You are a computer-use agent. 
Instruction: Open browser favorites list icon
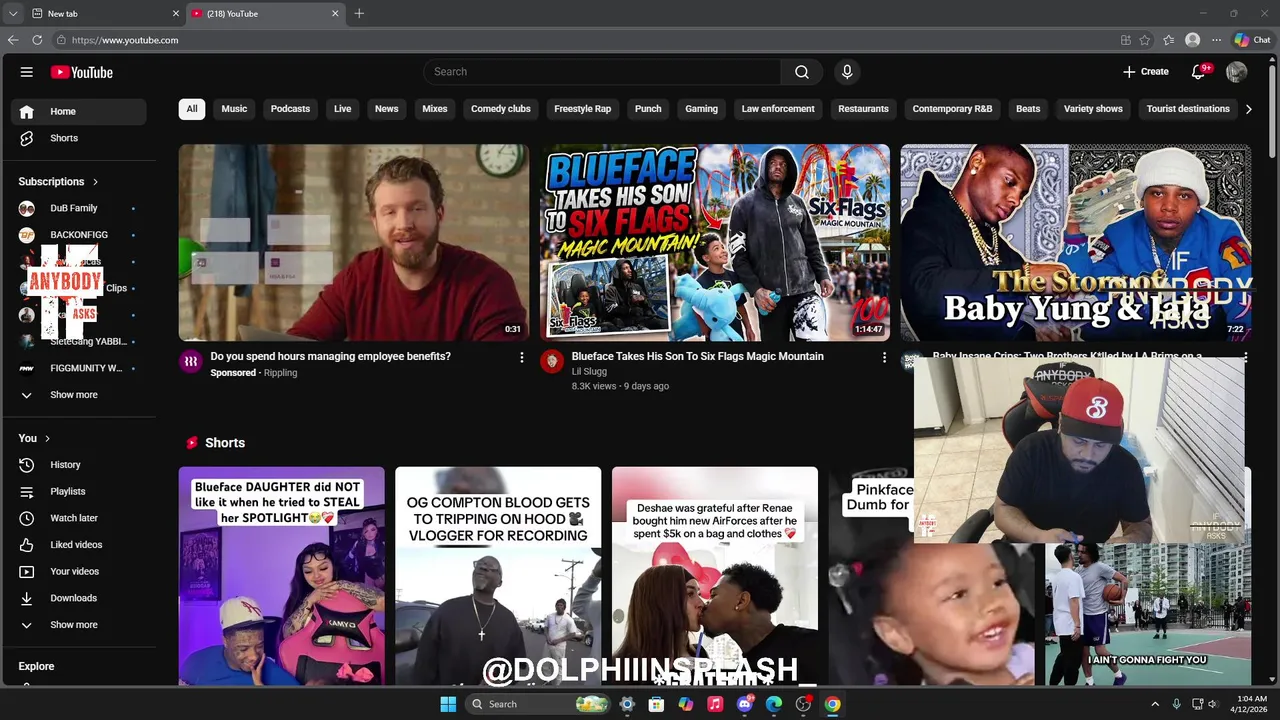click(x=1169, y=40)
